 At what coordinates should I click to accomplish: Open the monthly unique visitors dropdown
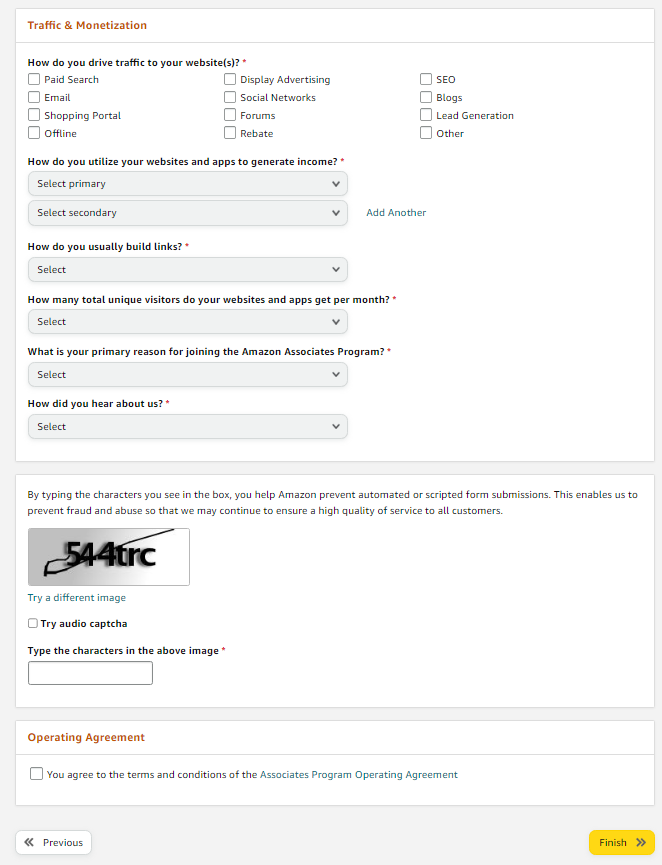click(187, 321)
